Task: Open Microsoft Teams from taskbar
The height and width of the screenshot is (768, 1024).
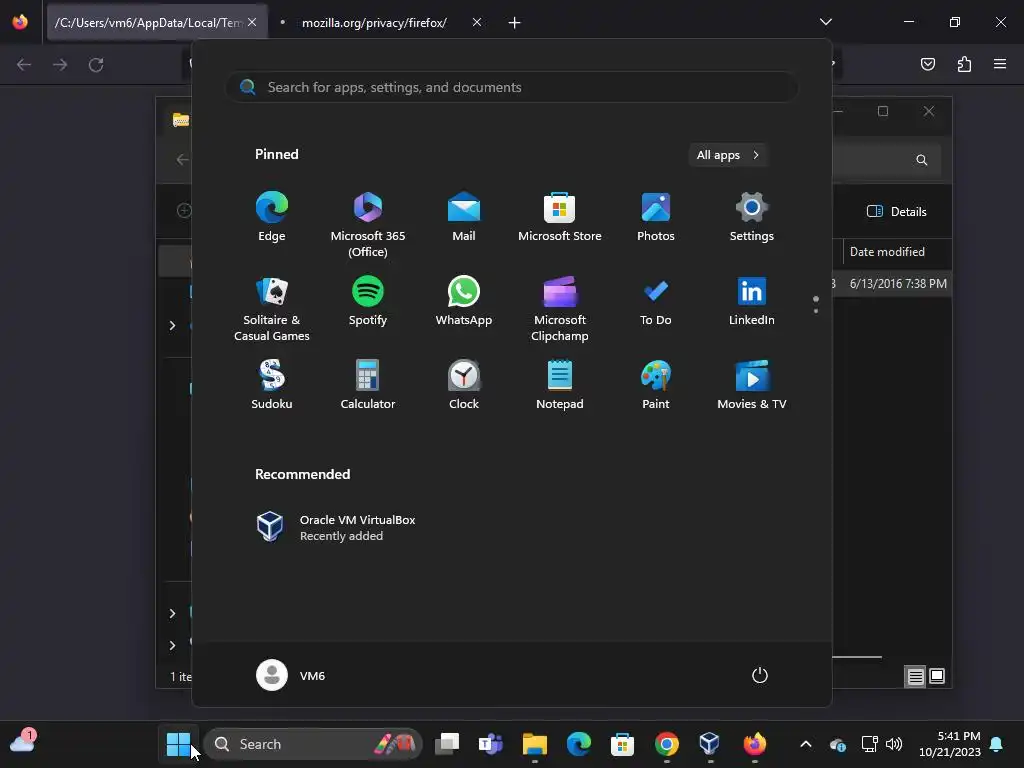Action: coord(490,744)
